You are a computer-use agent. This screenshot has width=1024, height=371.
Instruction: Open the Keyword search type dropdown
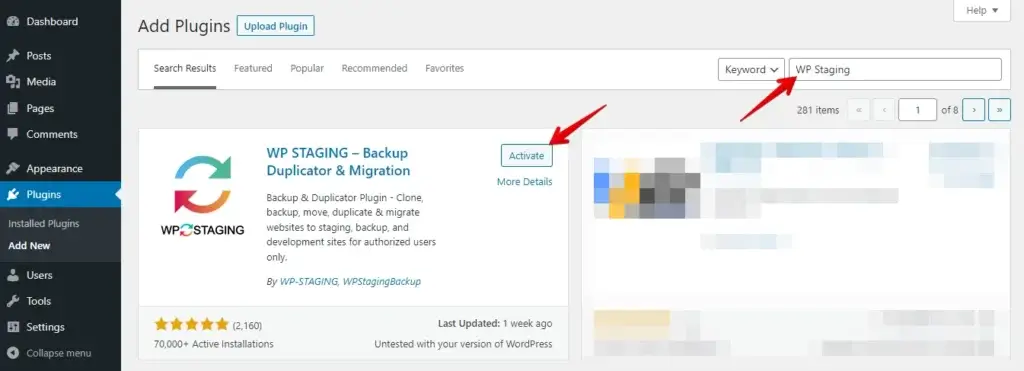point(751,69)
